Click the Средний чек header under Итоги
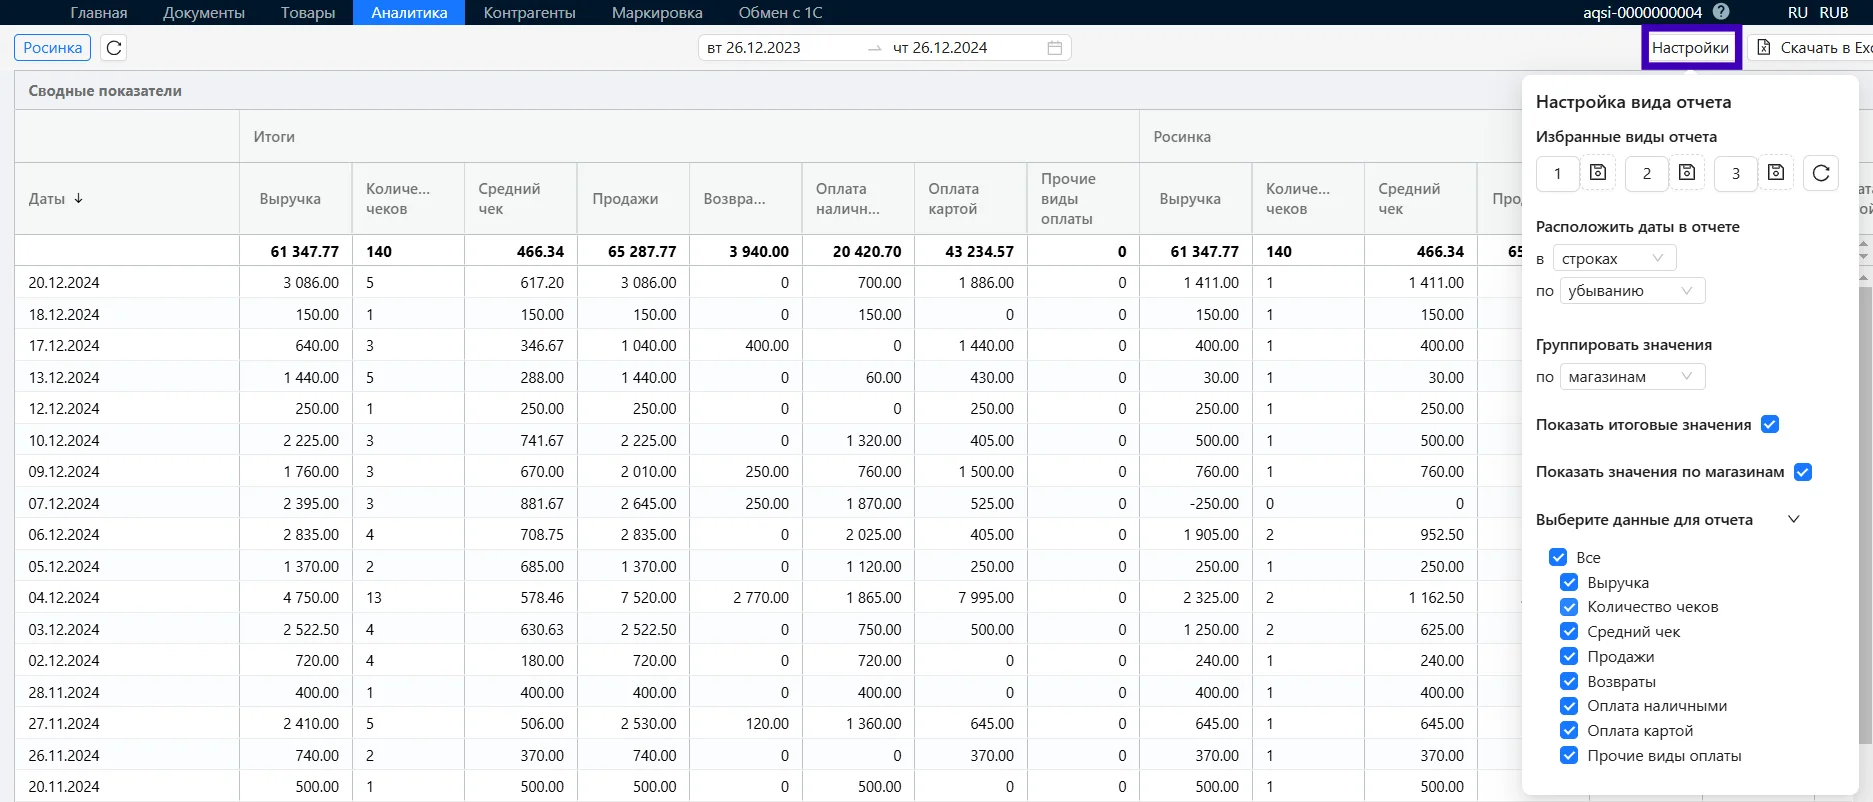This screenshot has width=1873, height=802. click(520, 198)
